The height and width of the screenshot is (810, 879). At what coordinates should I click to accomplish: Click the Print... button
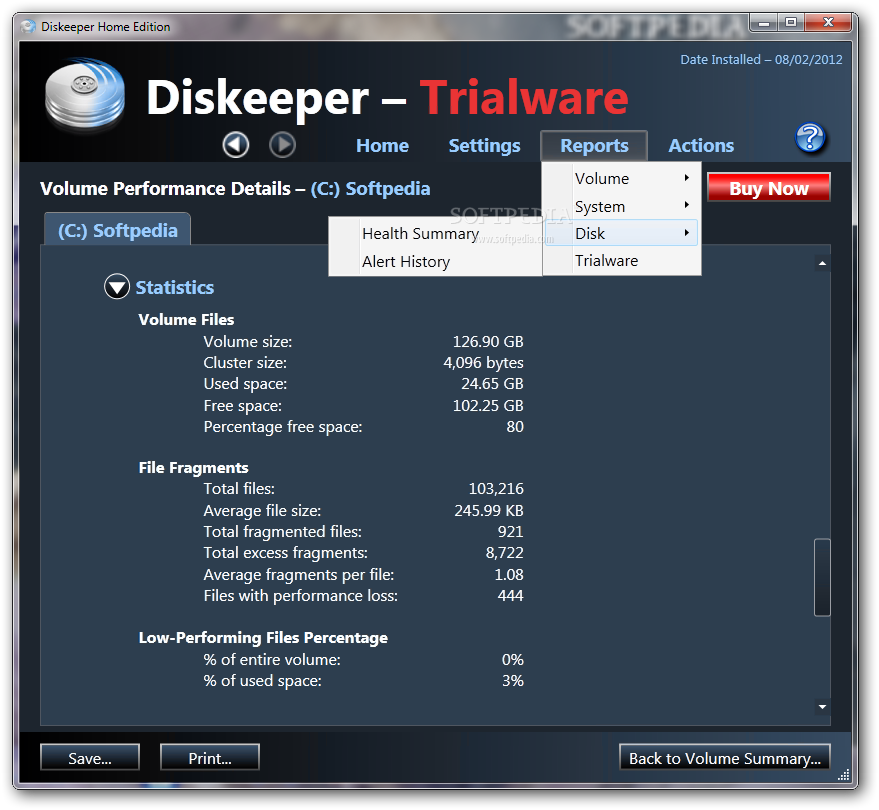pos(210,758)
